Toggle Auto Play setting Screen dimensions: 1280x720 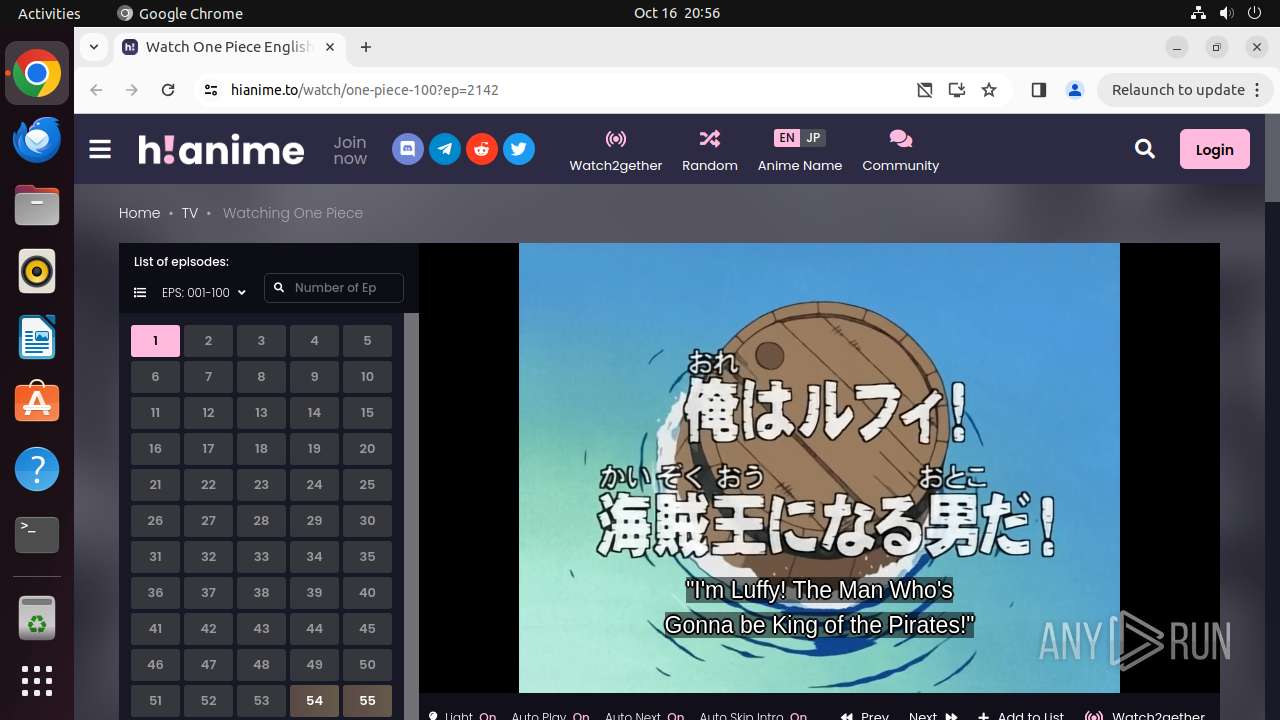coord(550,715)
